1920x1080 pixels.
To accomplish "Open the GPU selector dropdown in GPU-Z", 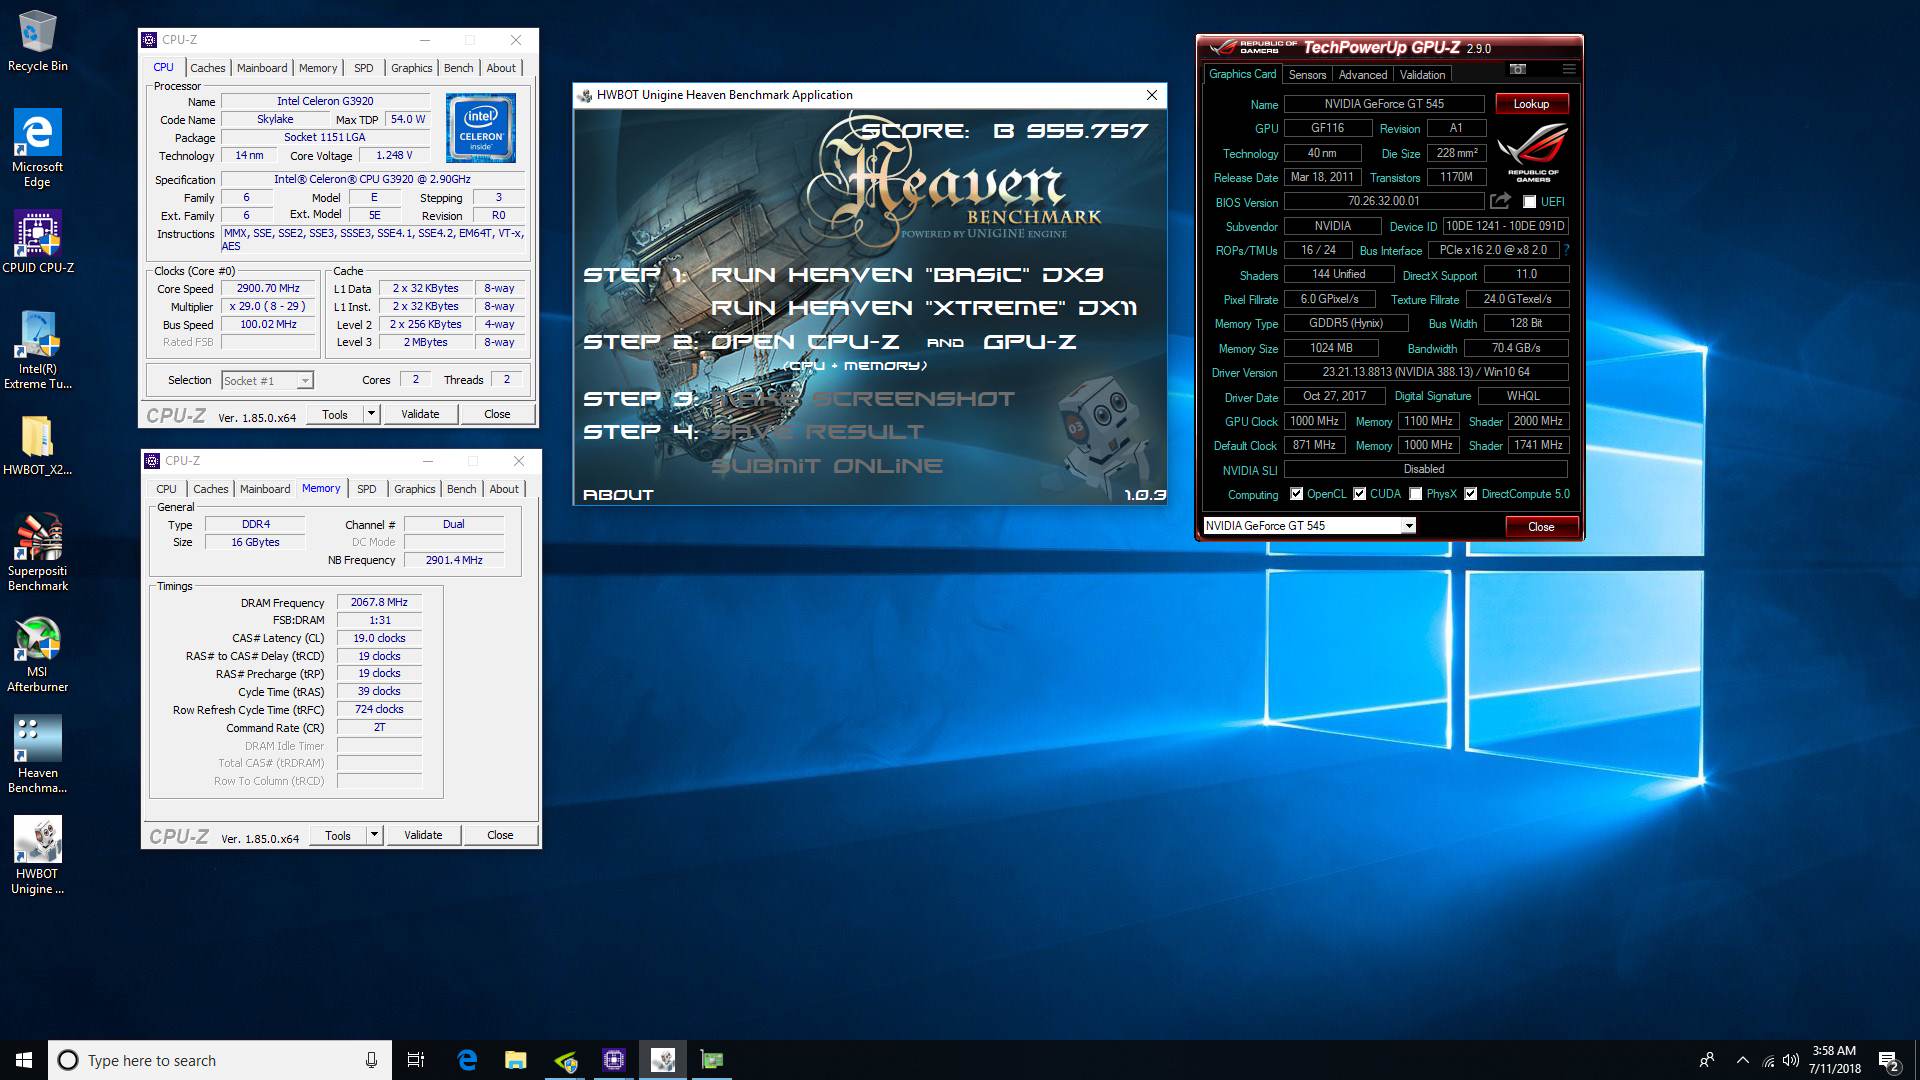I will [1409, 526].
